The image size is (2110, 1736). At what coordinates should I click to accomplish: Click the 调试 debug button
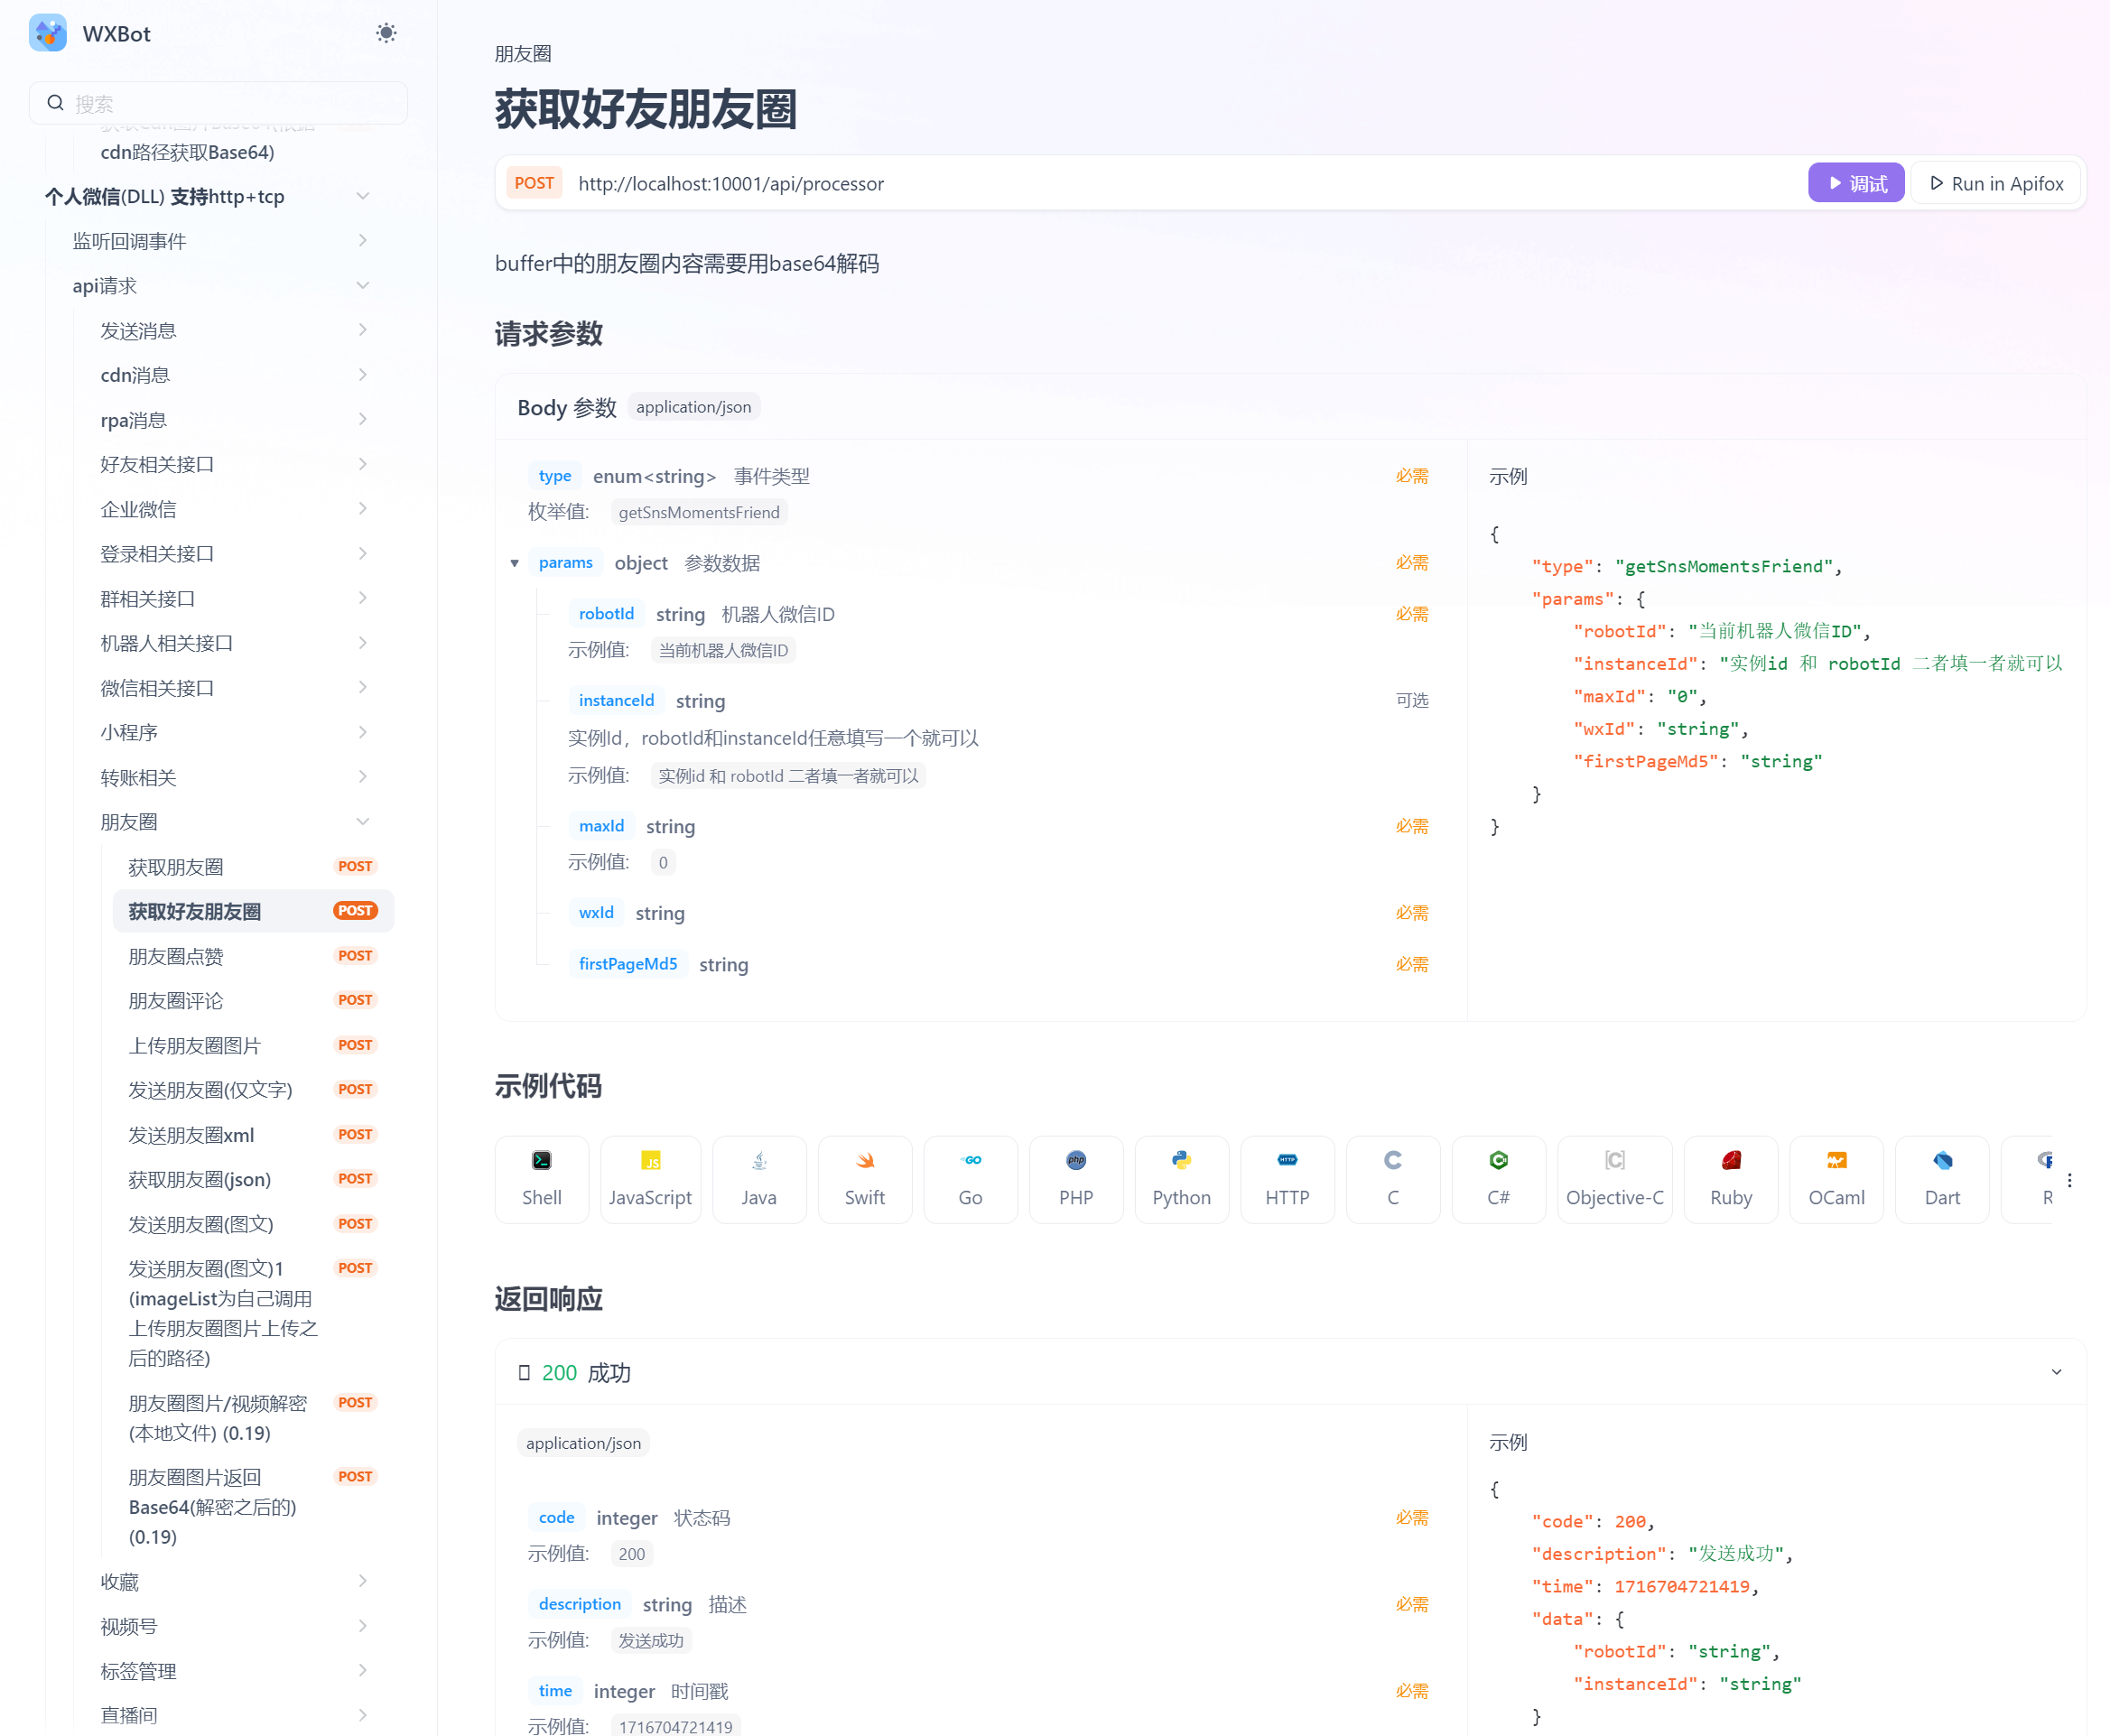[x=1856, y=182]
